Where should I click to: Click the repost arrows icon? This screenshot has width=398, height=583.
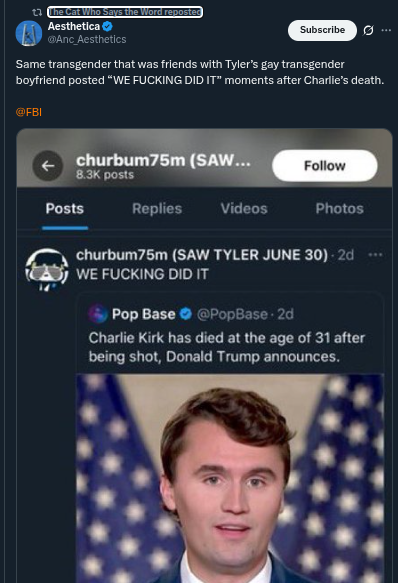37,12
